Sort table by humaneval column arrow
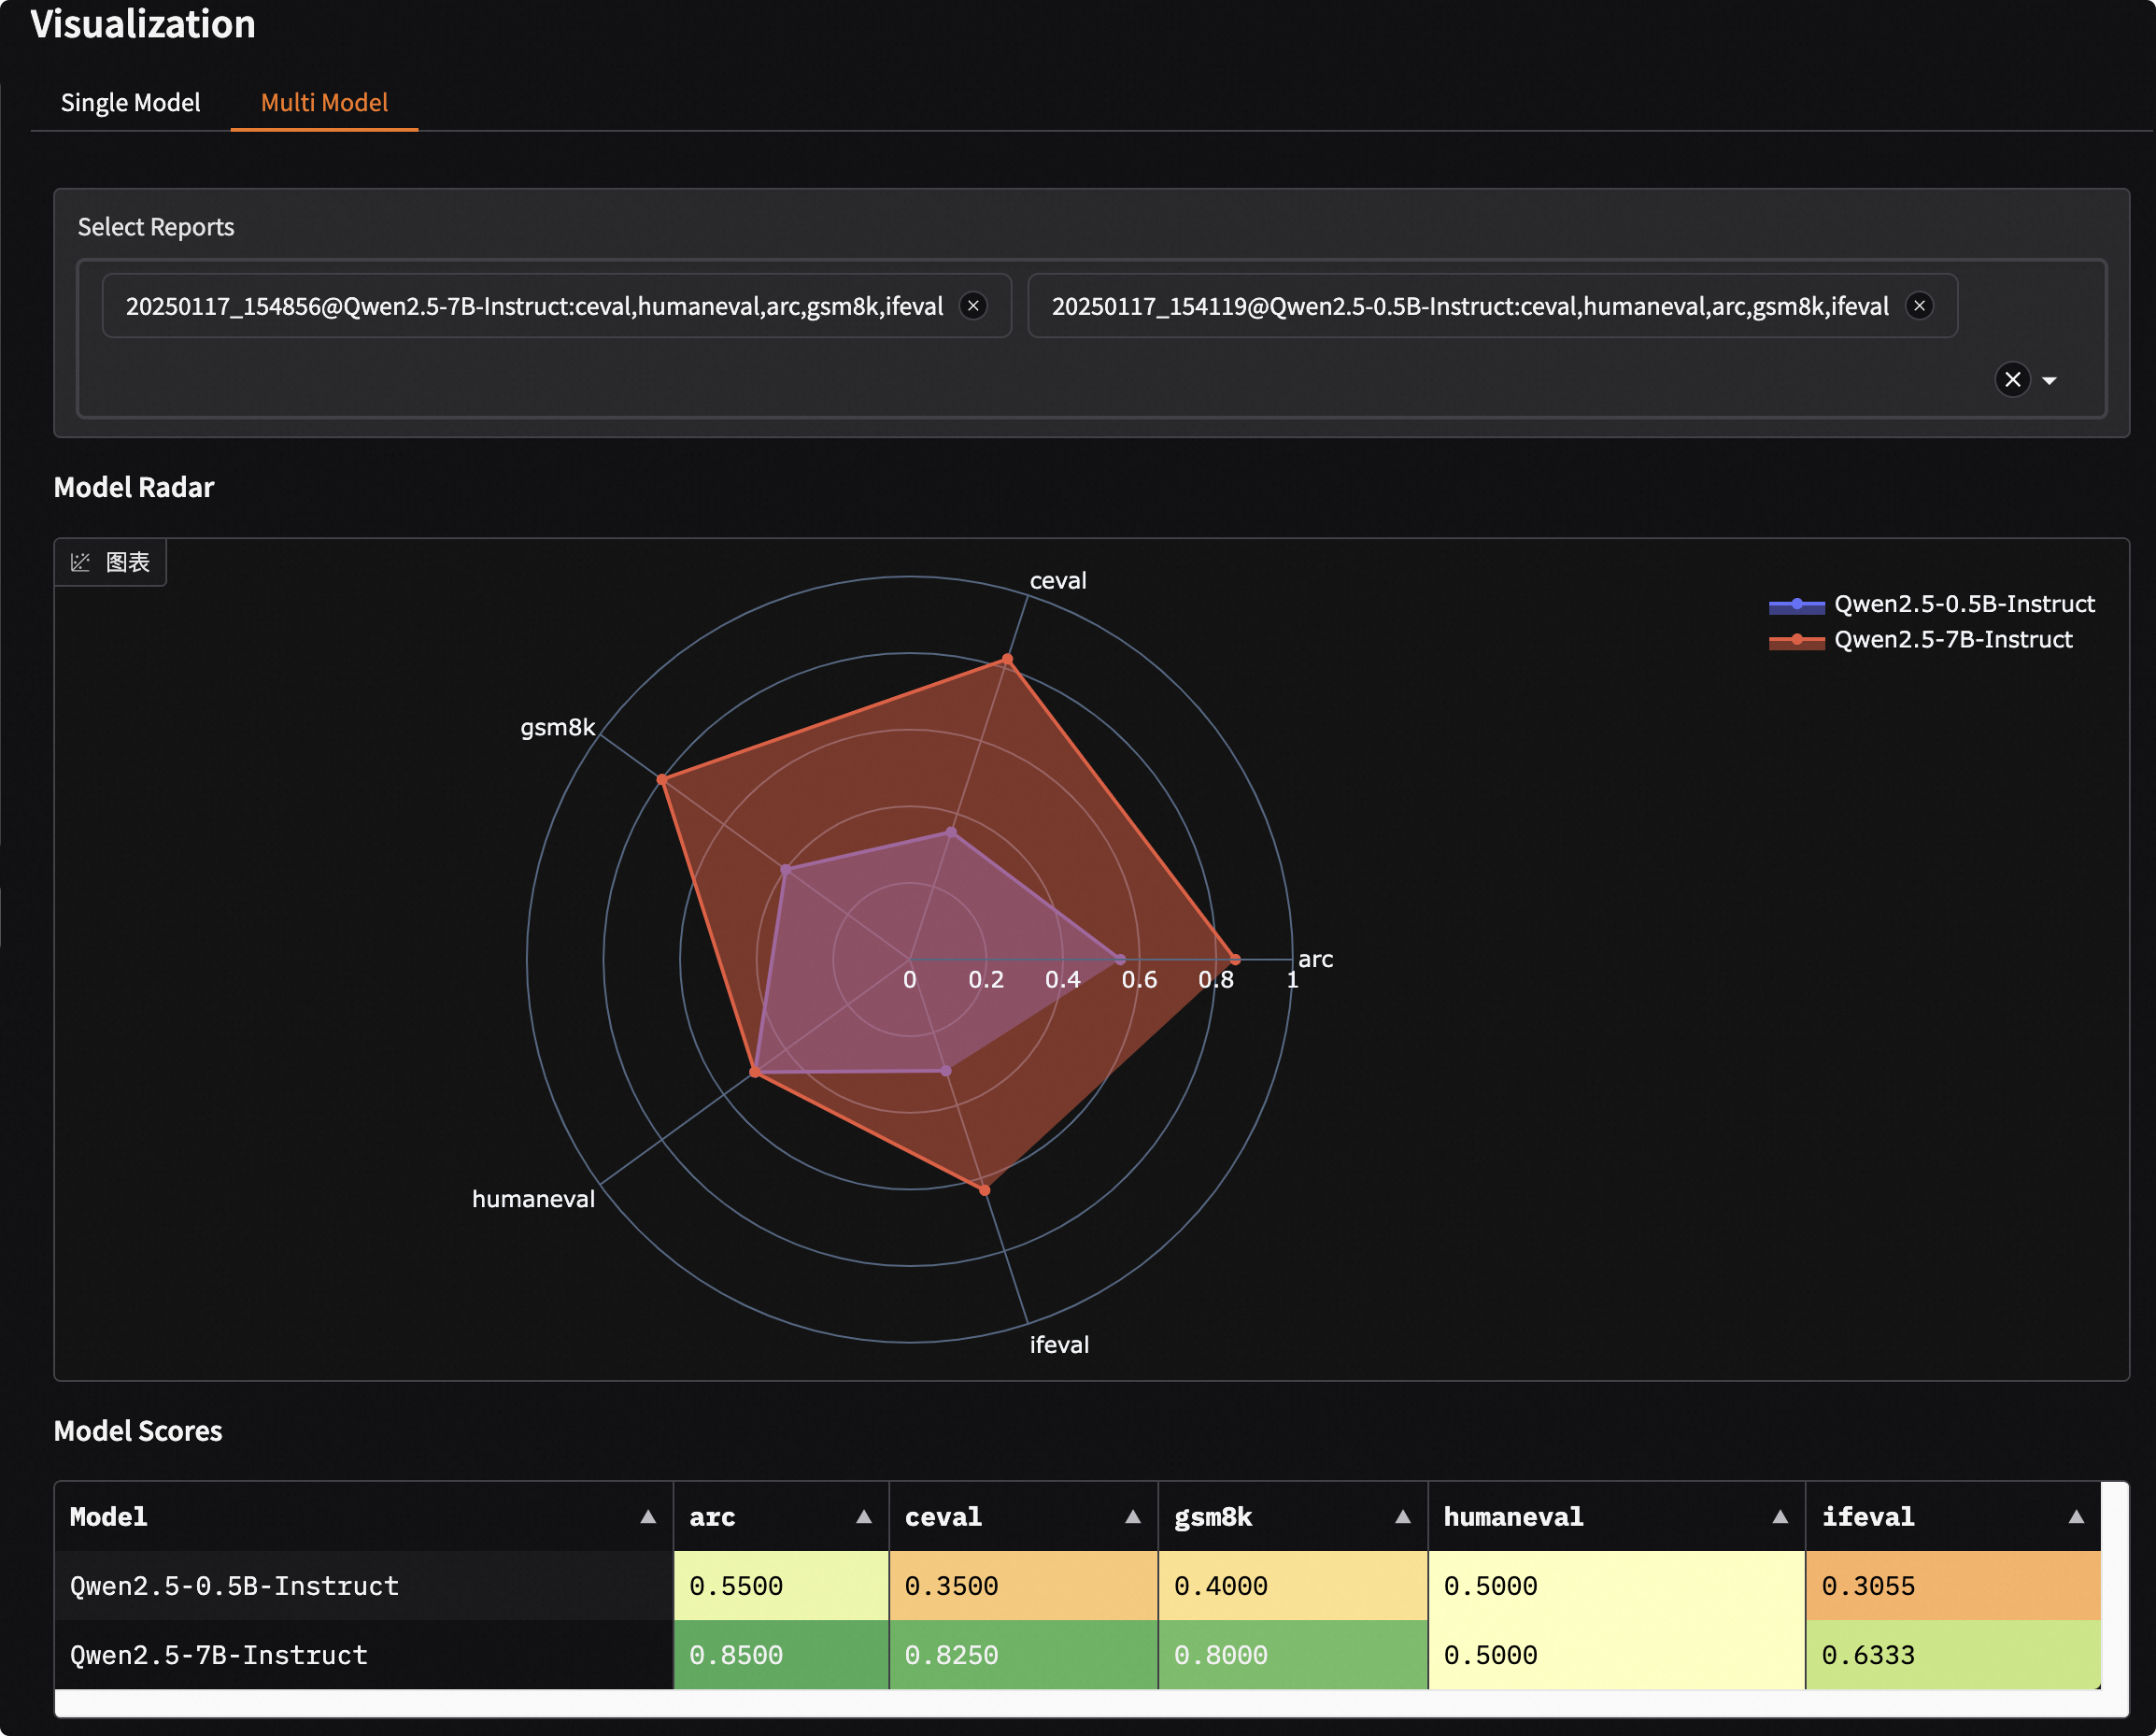The width and height of the screenshot is (2156, 1736). [1780, 1517]
